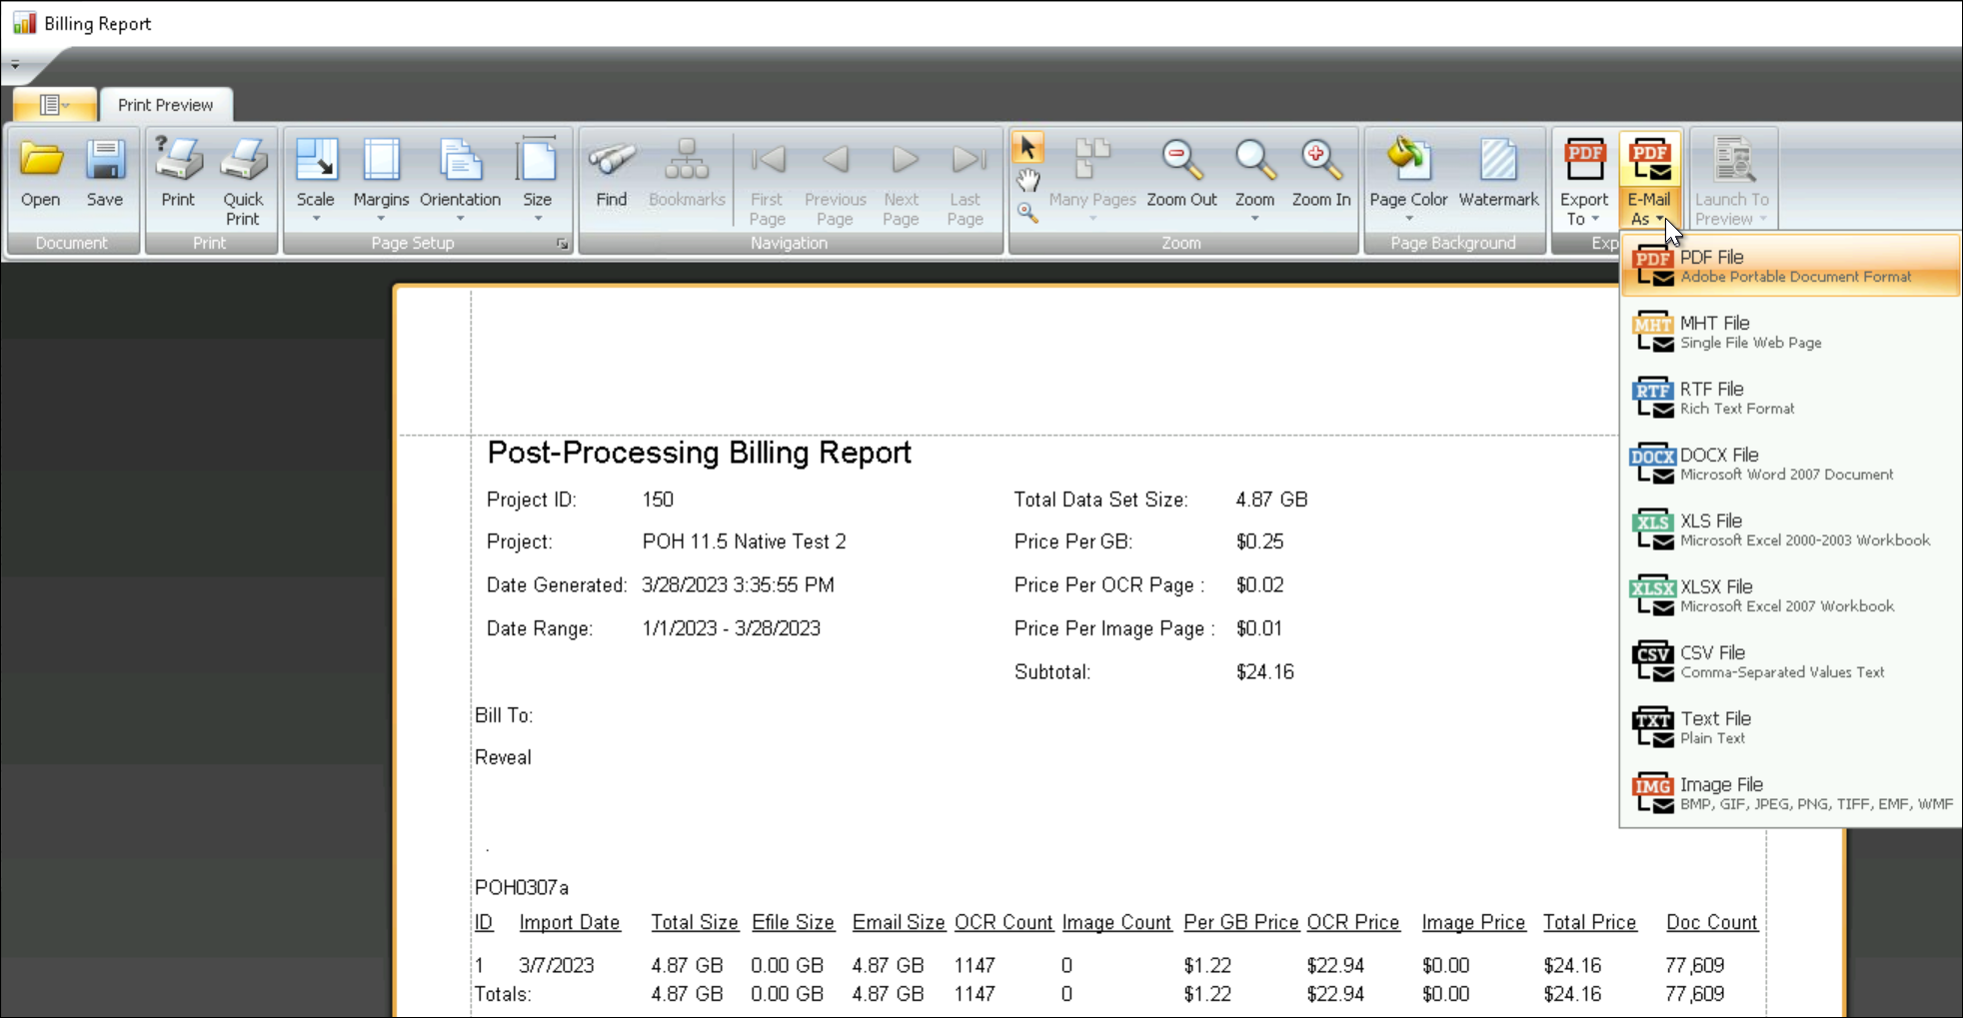The image size is (1963, 1018).
Task: Expand the Scale dropdown
Action: click(x=316, y=182)
